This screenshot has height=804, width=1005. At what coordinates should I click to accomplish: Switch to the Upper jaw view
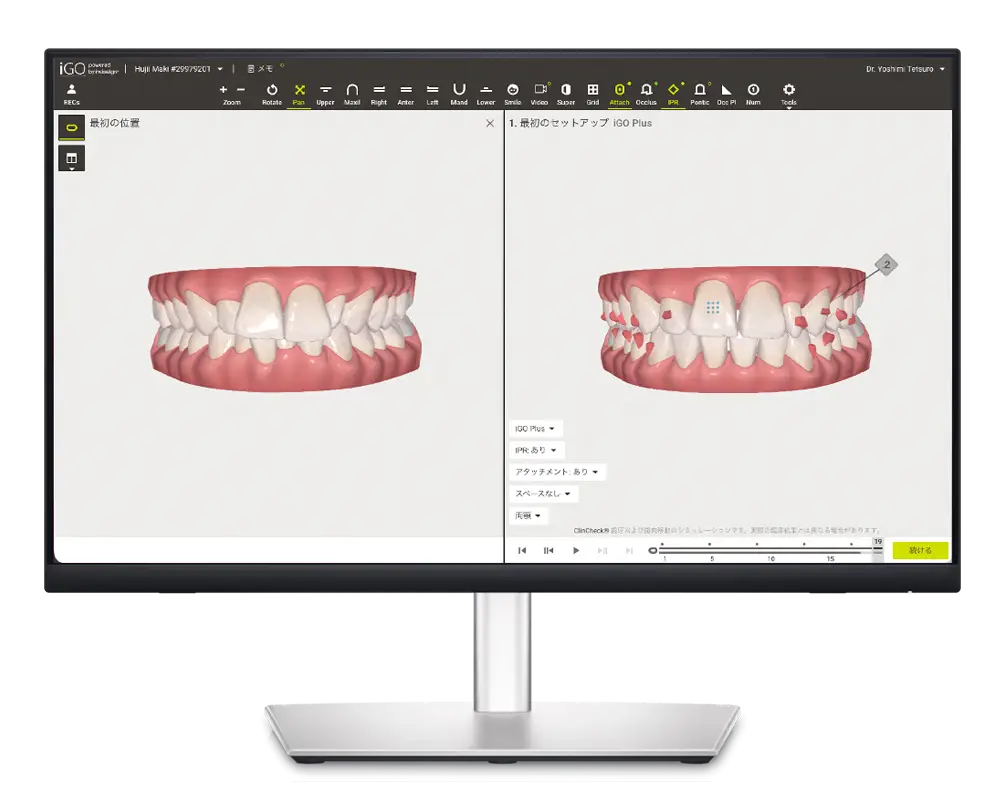point(326,94)
